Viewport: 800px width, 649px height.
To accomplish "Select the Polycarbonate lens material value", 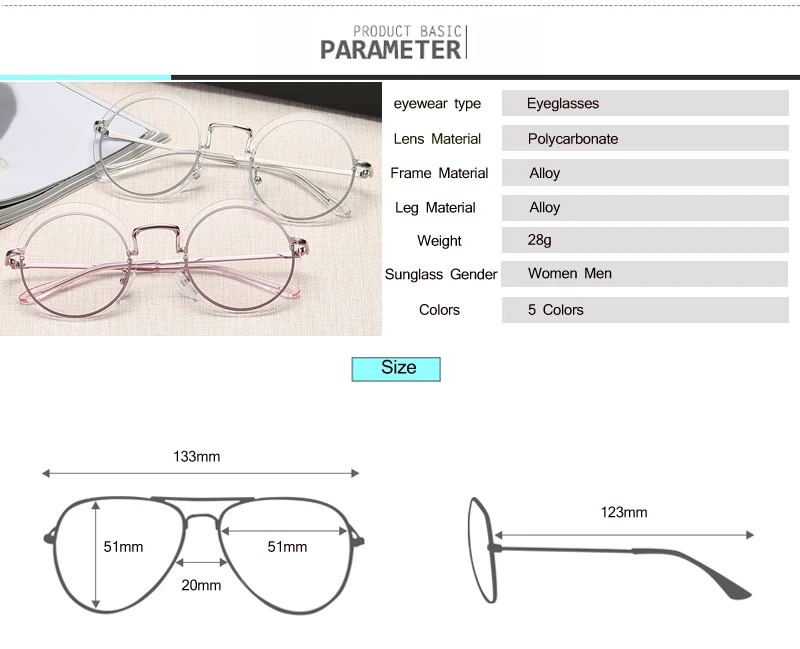I will click(645, 138).
